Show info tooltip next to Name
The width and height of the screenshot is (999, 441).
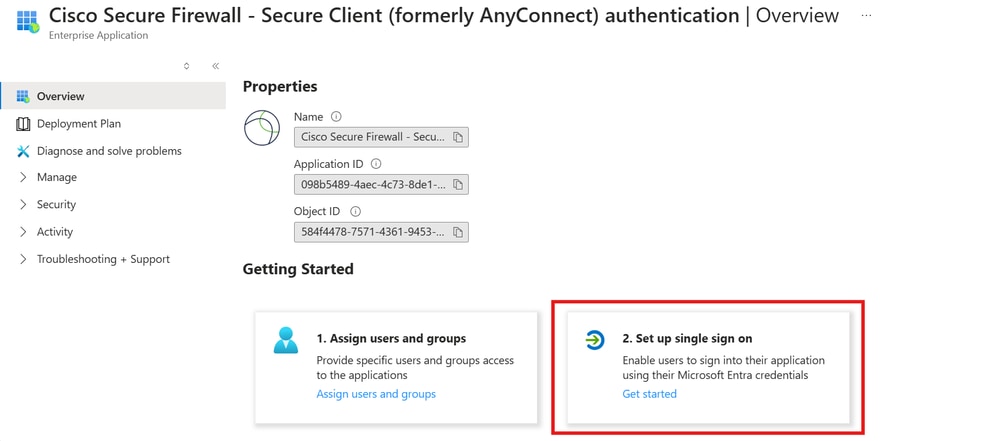(x=336, y=117)
